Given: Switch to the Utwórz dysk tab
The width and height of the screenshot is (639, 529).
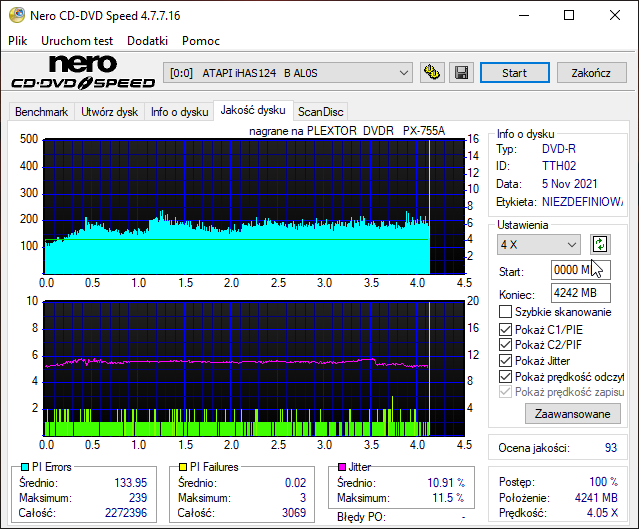Looking at the screenshot, I should (110, 112).
